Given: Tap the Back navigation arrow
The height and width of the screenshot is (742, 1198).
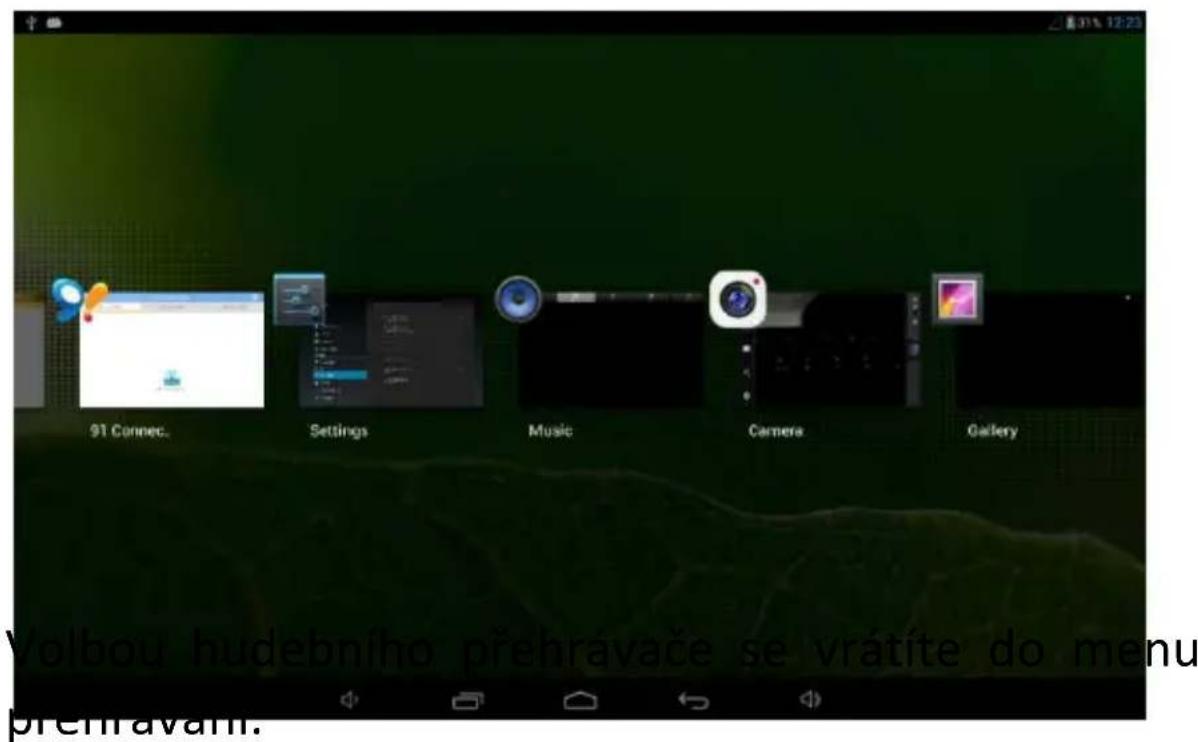Looking at the screenshot, I should click(x=694, y=700).
